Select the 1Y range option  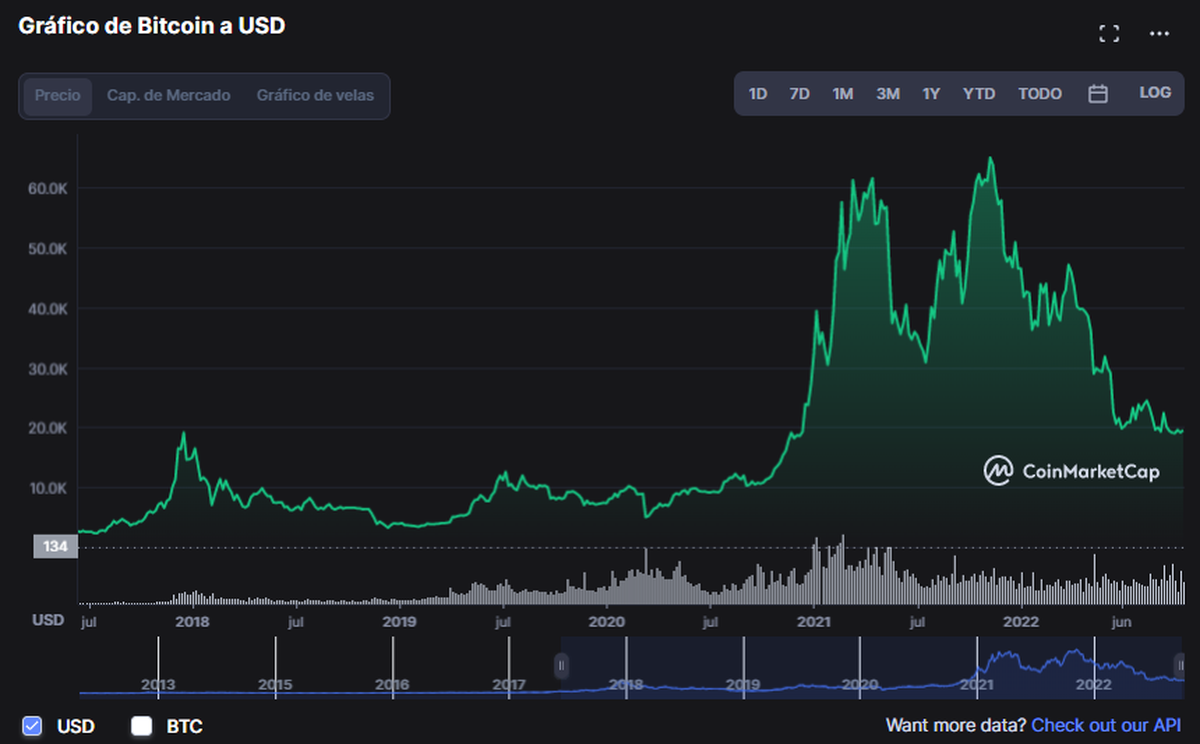point(931,93)
